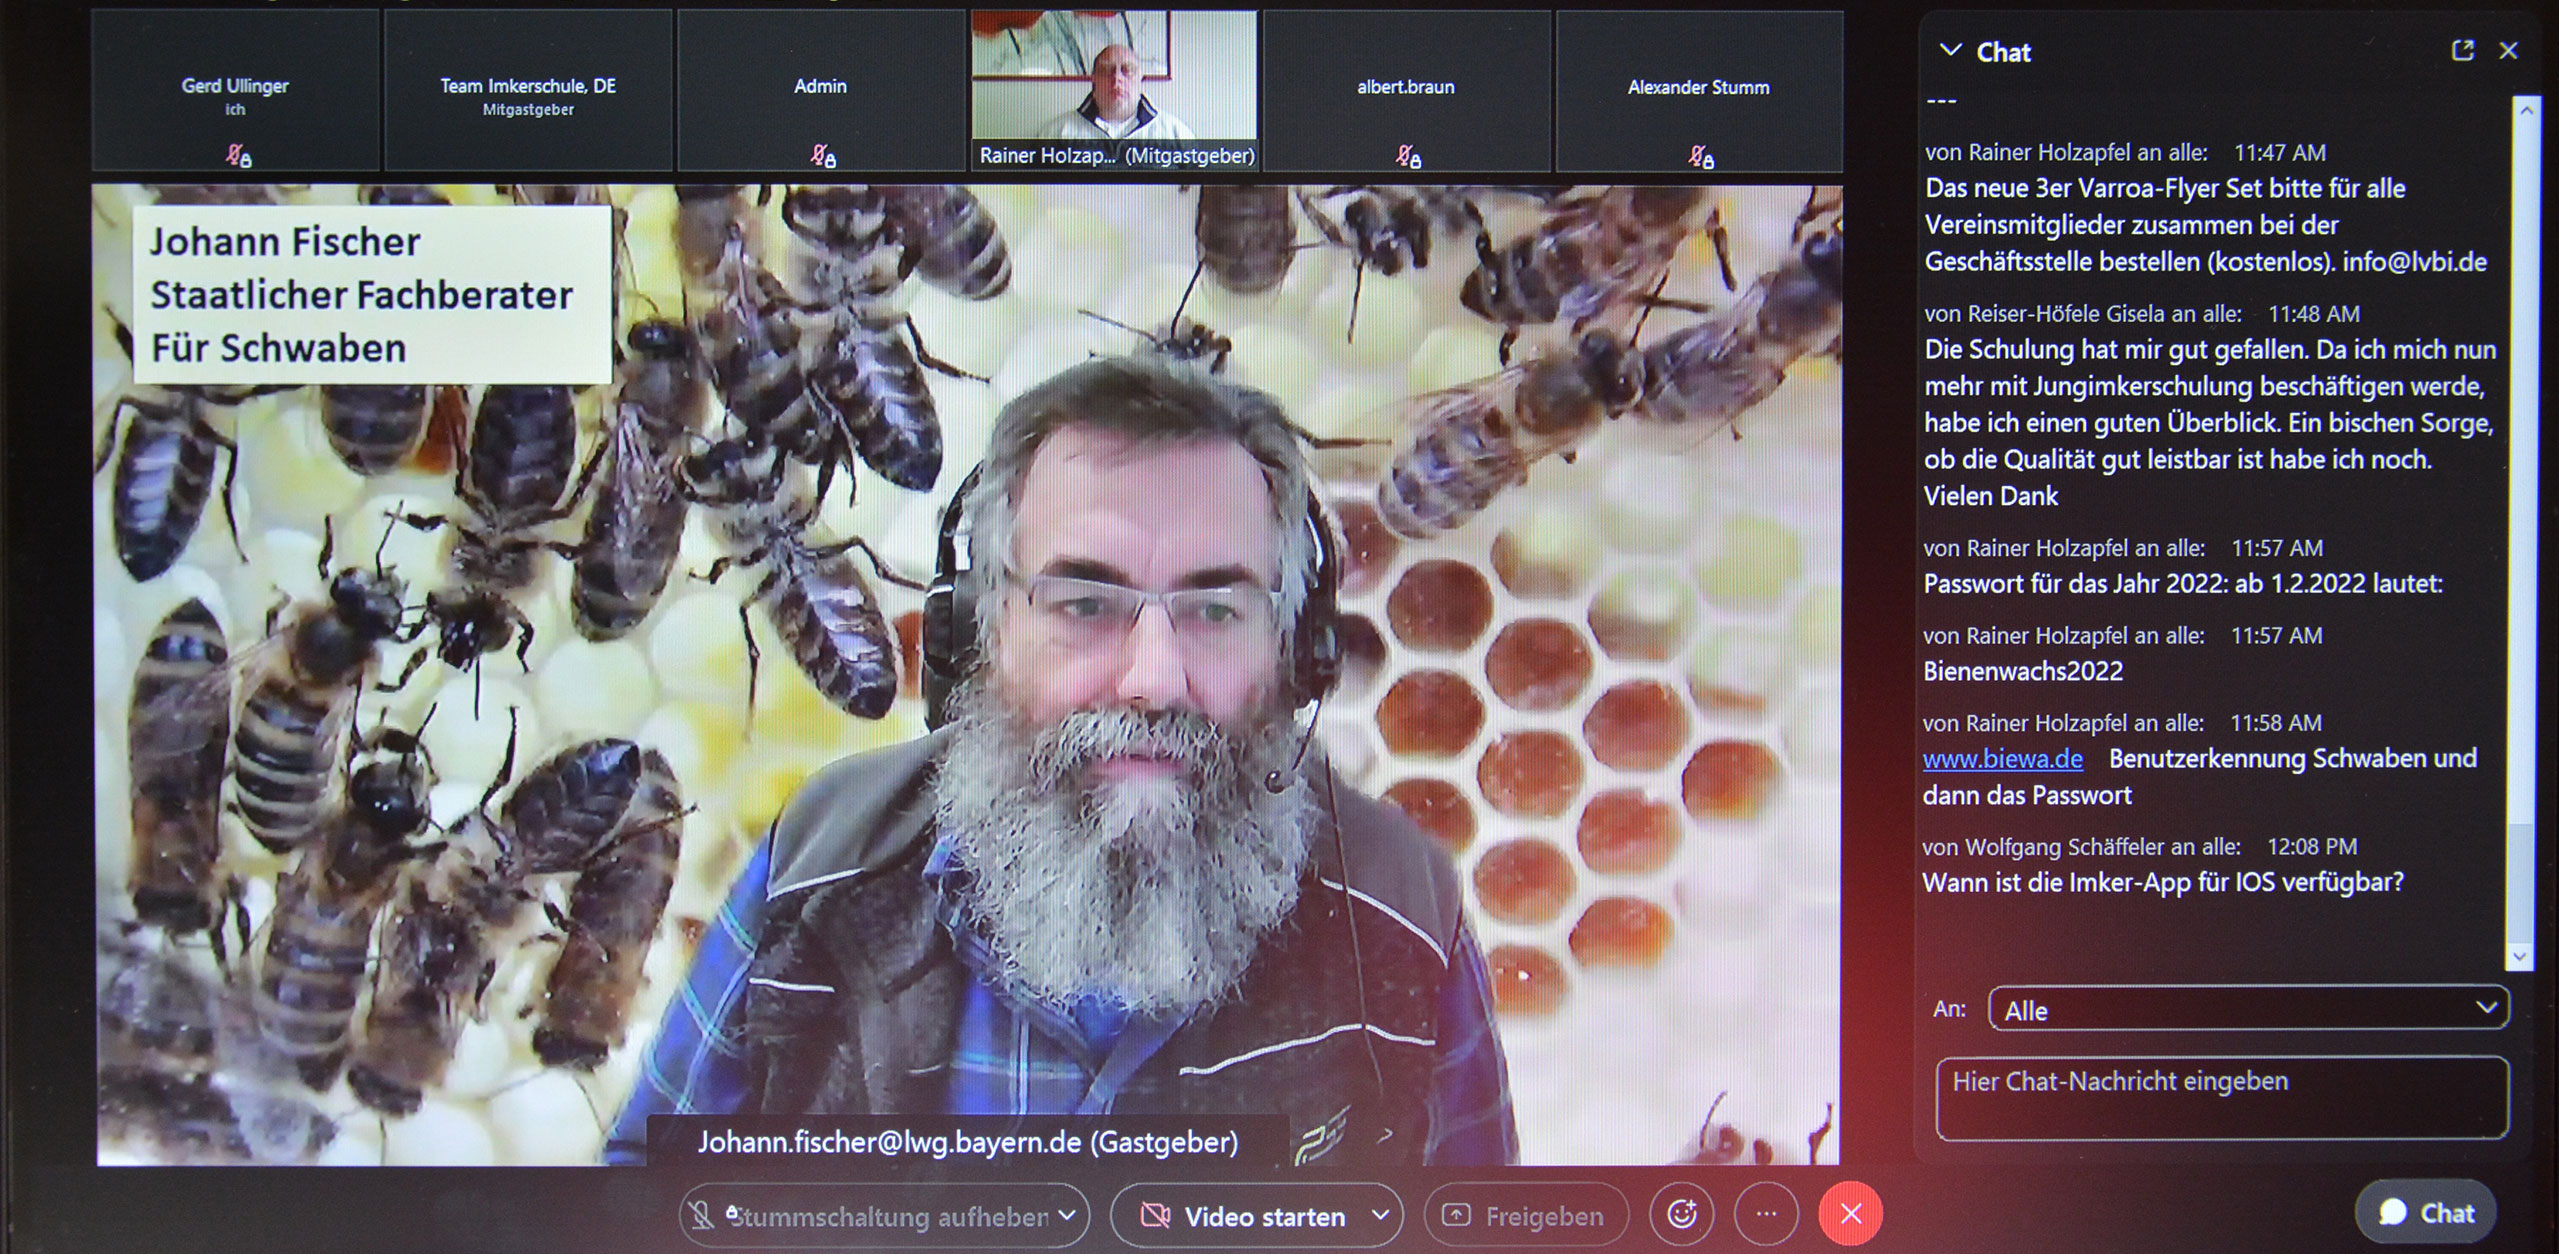Open the An: Alle recipient dropdown

(x=2249, y=1009)
